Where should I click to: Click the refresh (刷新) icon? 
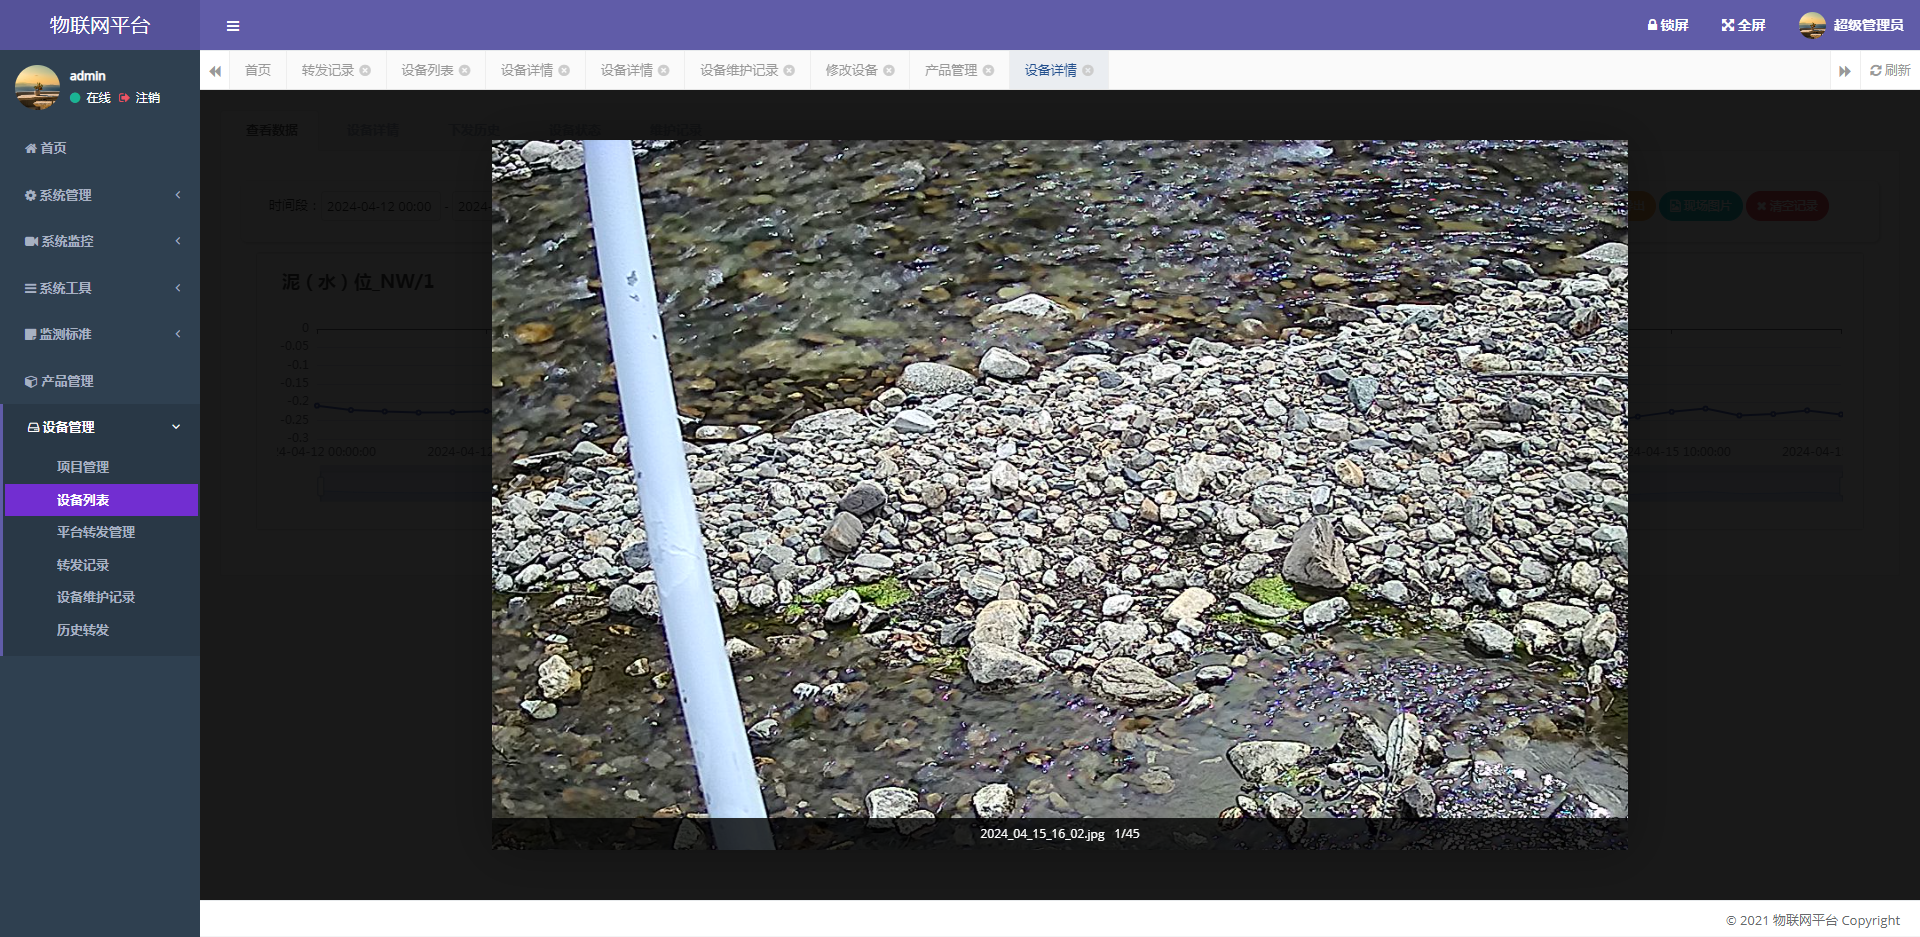tap(1875, 70)
